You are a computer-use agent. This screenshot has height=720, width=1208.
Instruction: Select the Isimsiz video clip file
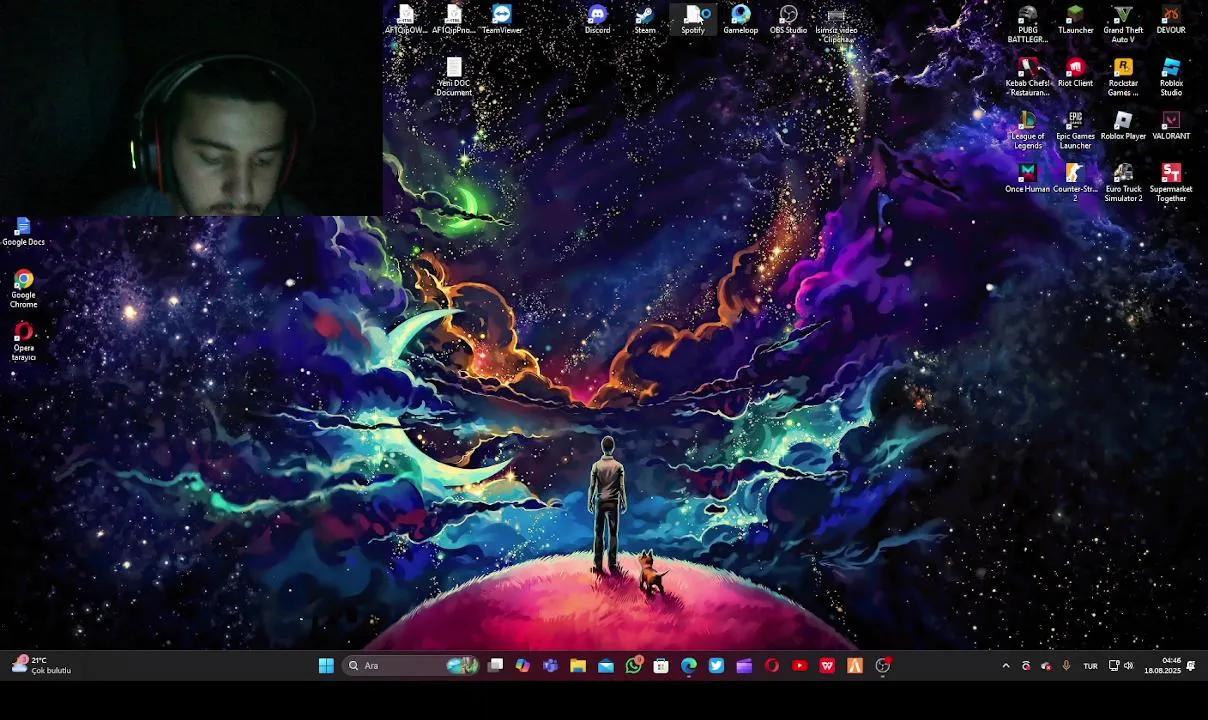(836, 23)
